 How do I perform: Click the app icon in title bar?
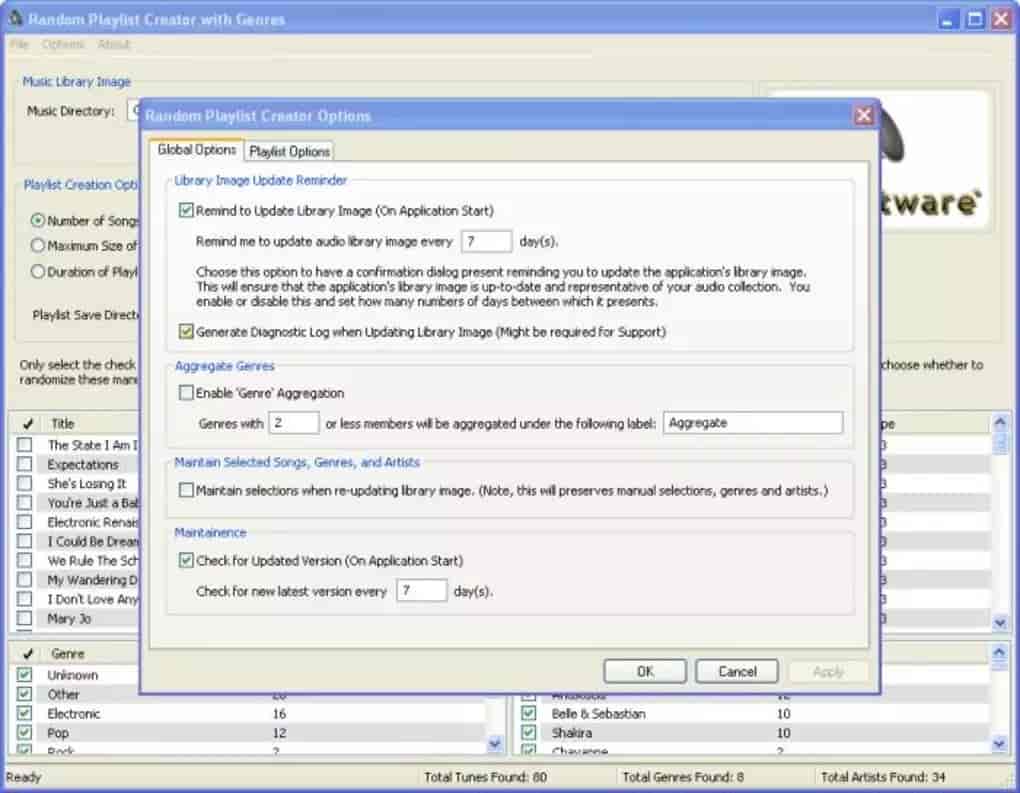coord(14,19)
